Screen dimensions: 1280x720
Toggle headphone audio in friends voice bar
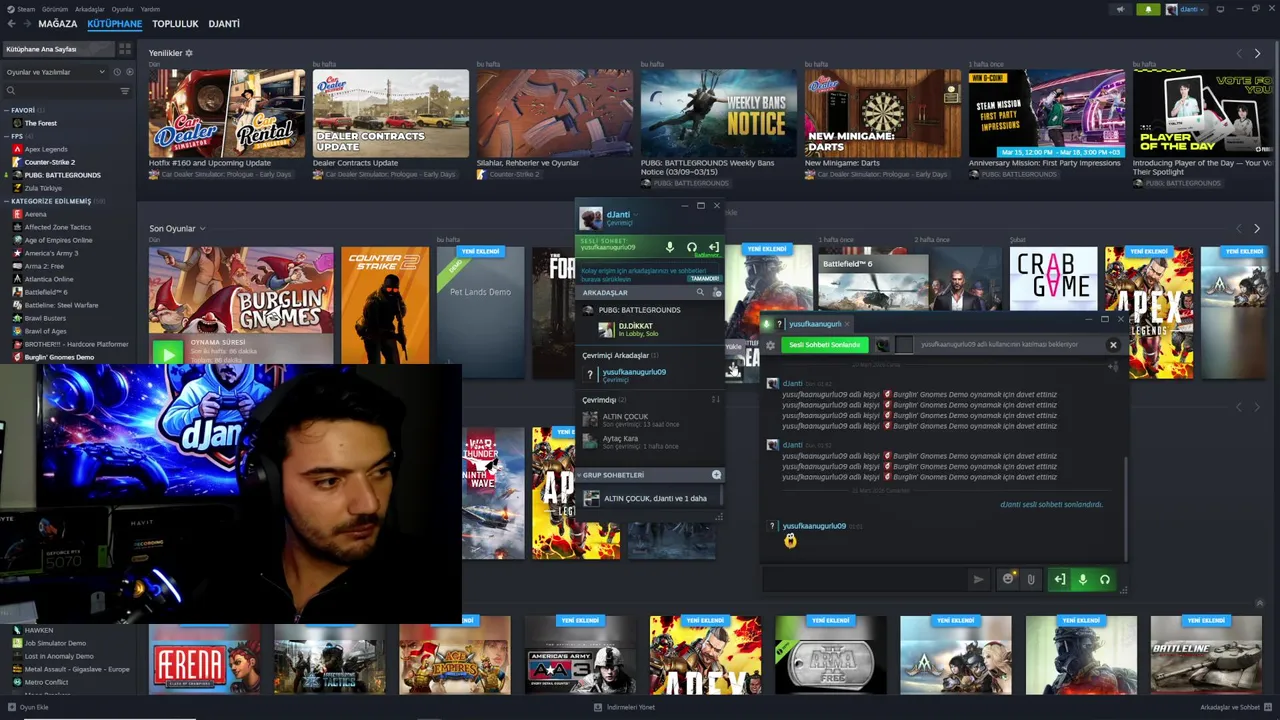pyautogui.click(x=691, y=247)
